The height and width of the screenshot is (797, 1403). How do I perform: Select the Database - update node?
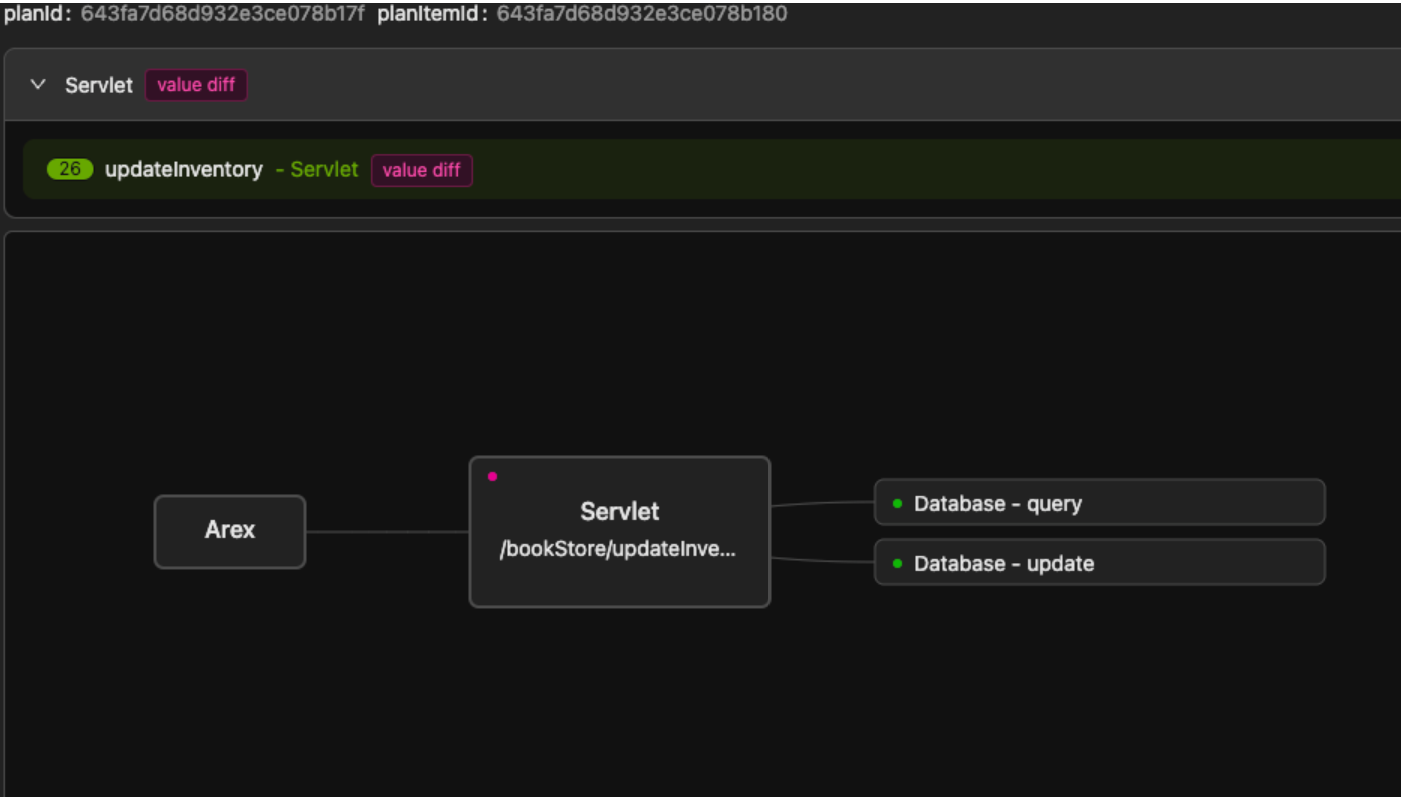coord(1100,562)
